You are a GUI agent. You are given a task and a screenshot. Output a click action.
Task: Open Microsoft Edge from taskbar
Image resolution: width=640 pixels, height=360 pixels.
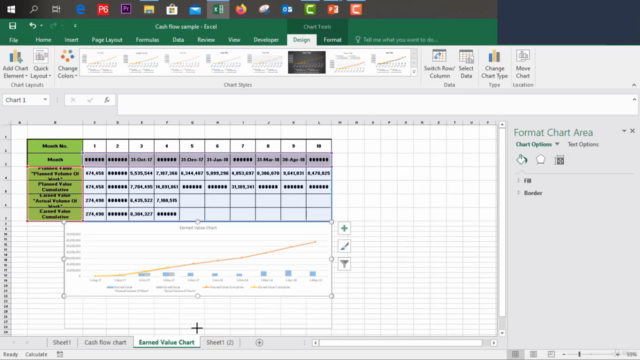pyautogui.click(x=80, y=9)
